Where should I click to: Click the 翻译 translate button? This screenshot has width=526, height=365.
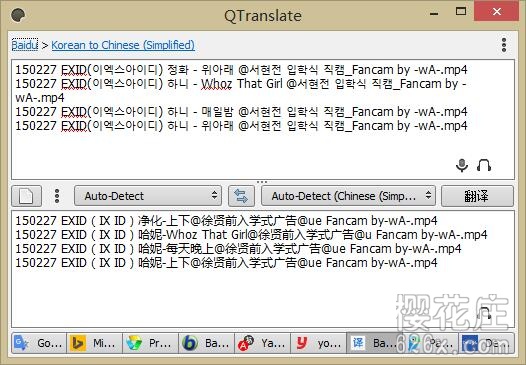click(477, 196)
